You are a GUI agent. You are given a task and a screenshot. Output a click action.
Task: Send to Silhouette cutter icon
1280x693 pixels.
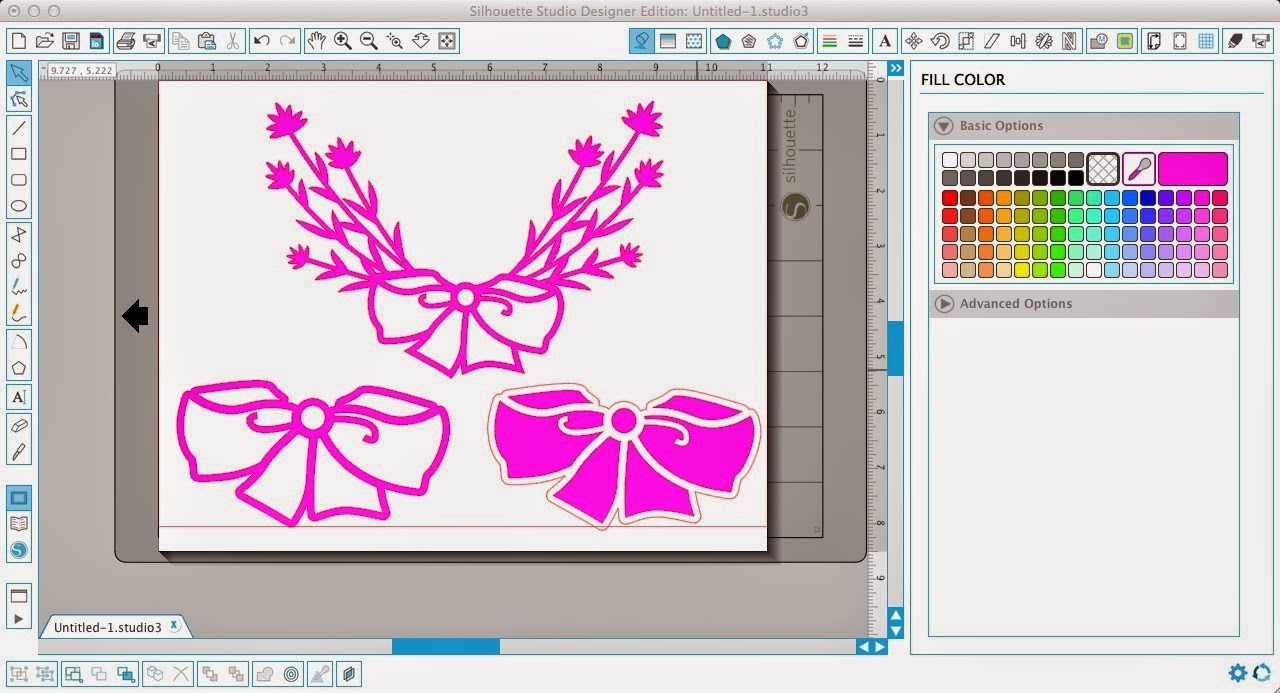point(152,41)
